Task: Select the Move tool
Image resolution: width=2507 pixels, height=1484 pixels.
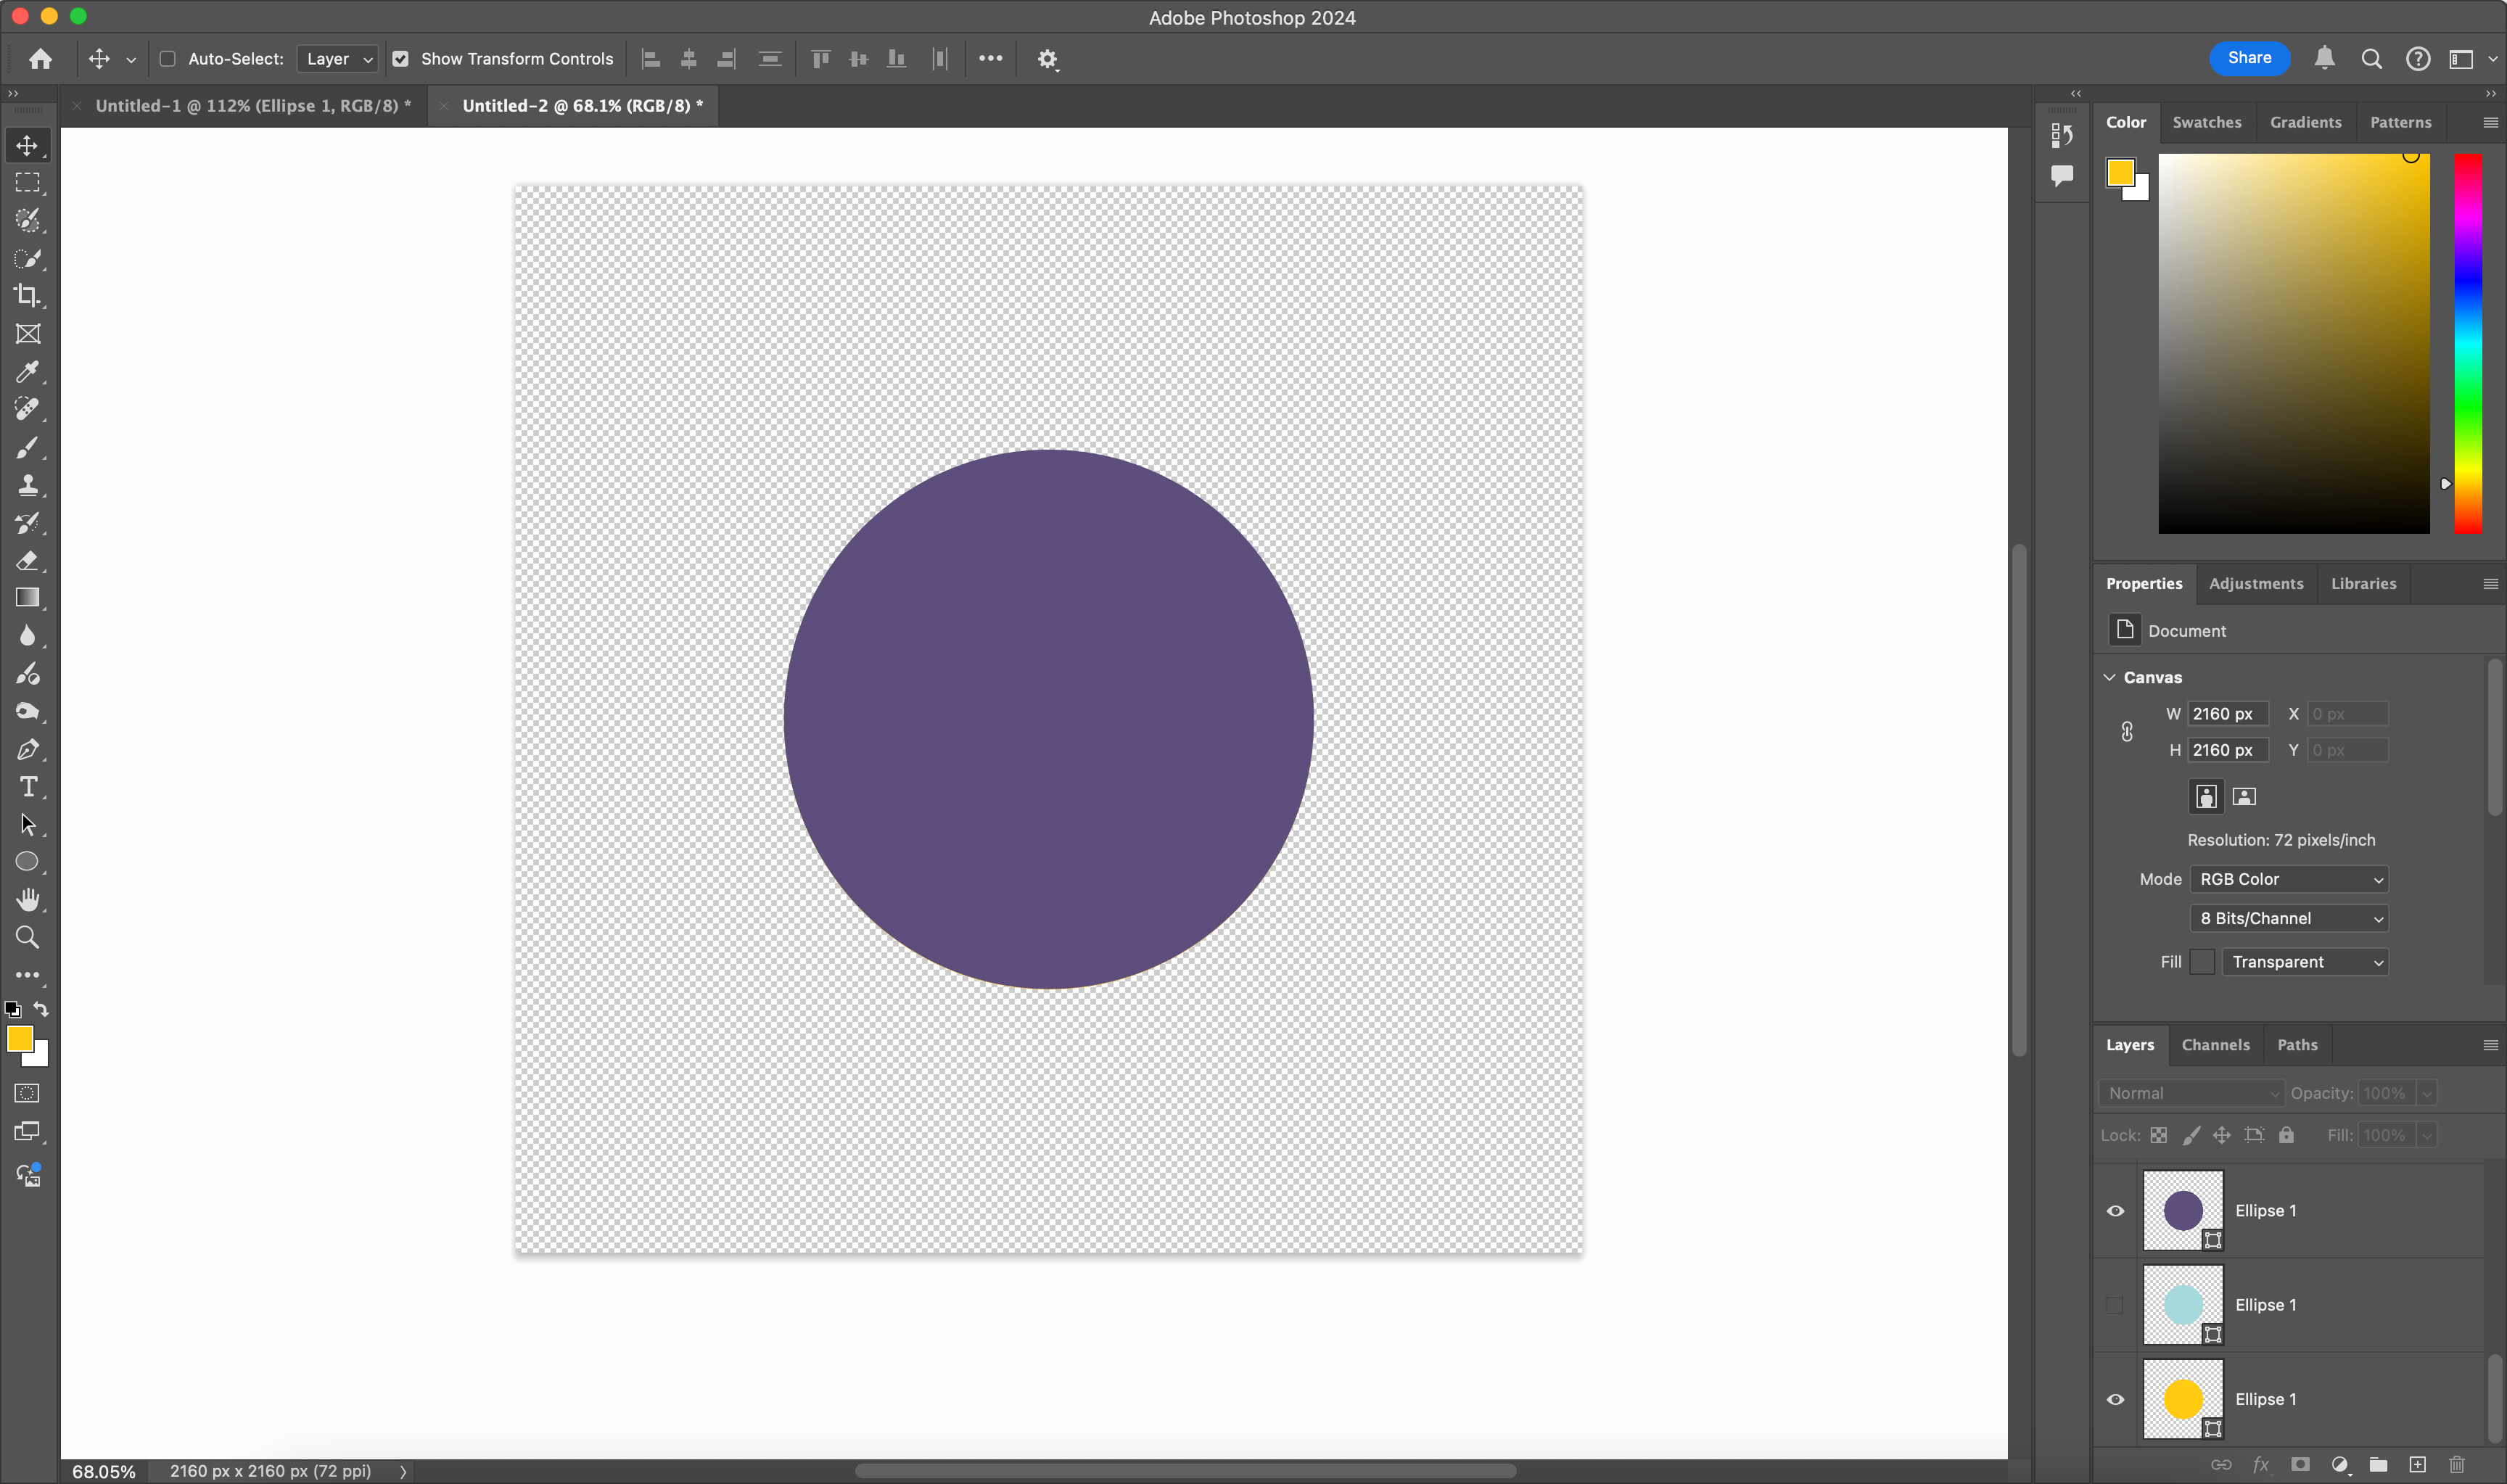Action: (x=28, y=144)
